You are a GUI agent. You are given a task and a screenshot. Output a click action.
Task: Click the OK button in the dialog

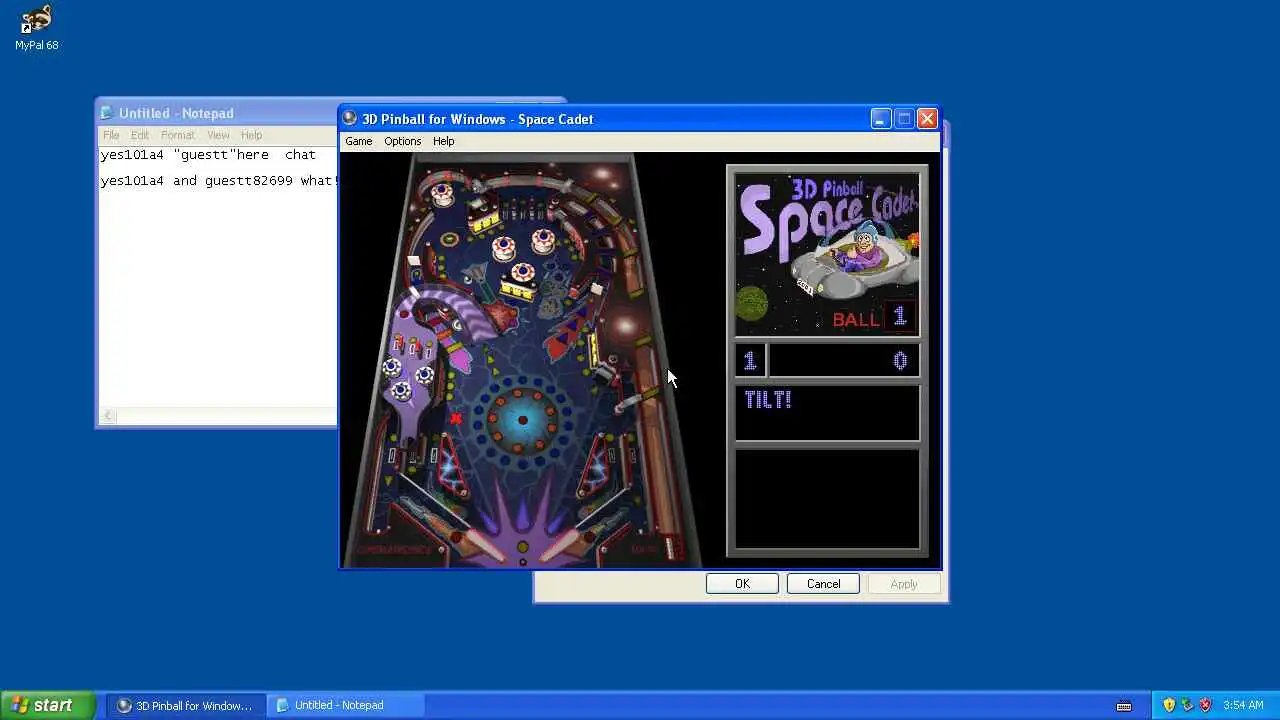coord(742,584)
